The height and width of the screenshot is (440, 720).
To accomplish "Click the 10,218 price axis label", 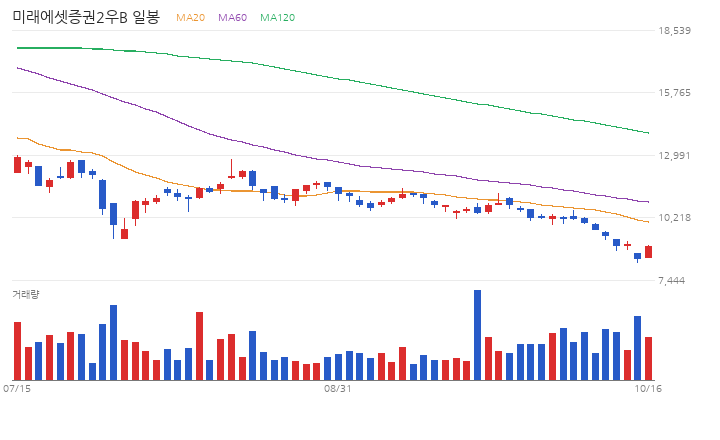I will click(x=674, y=218).
